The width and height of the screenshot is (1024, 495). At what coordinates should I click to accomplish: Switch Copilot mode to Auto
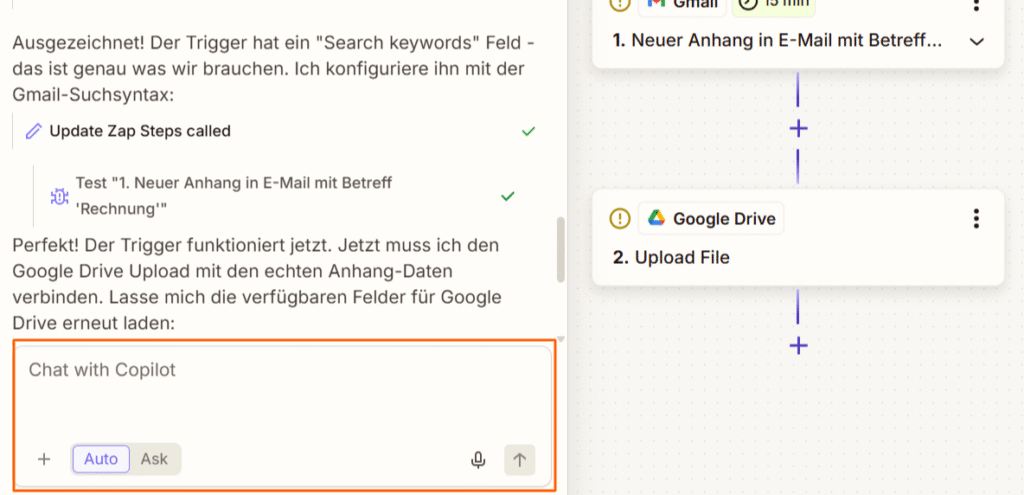pyautogui.click(x=101, y=459)
